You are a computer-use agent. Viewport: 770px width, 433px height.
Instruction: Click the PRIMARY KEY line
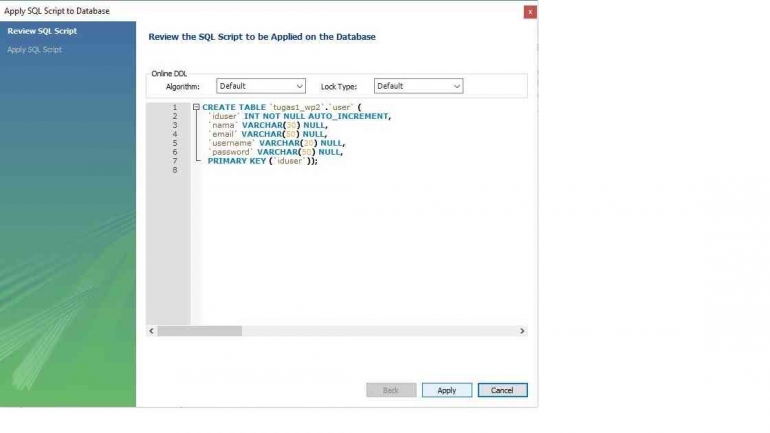(263, 161)
